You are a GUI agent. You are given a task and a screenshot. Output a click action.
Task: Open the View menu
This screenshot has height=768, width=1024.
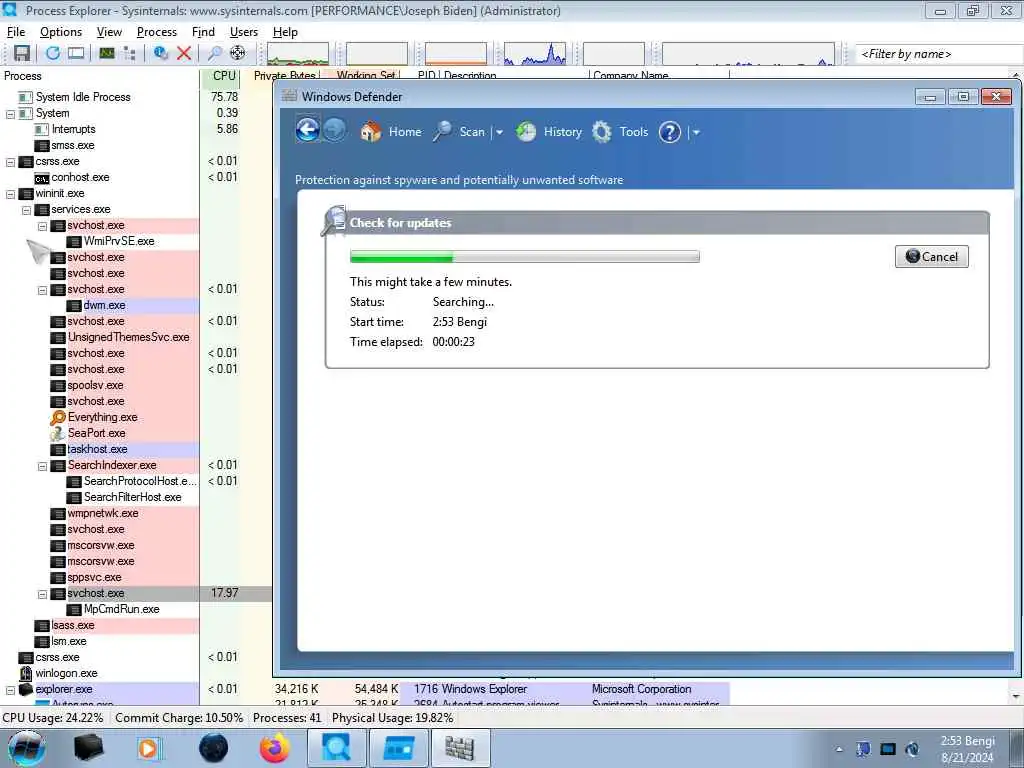click(x=109, y=32)
